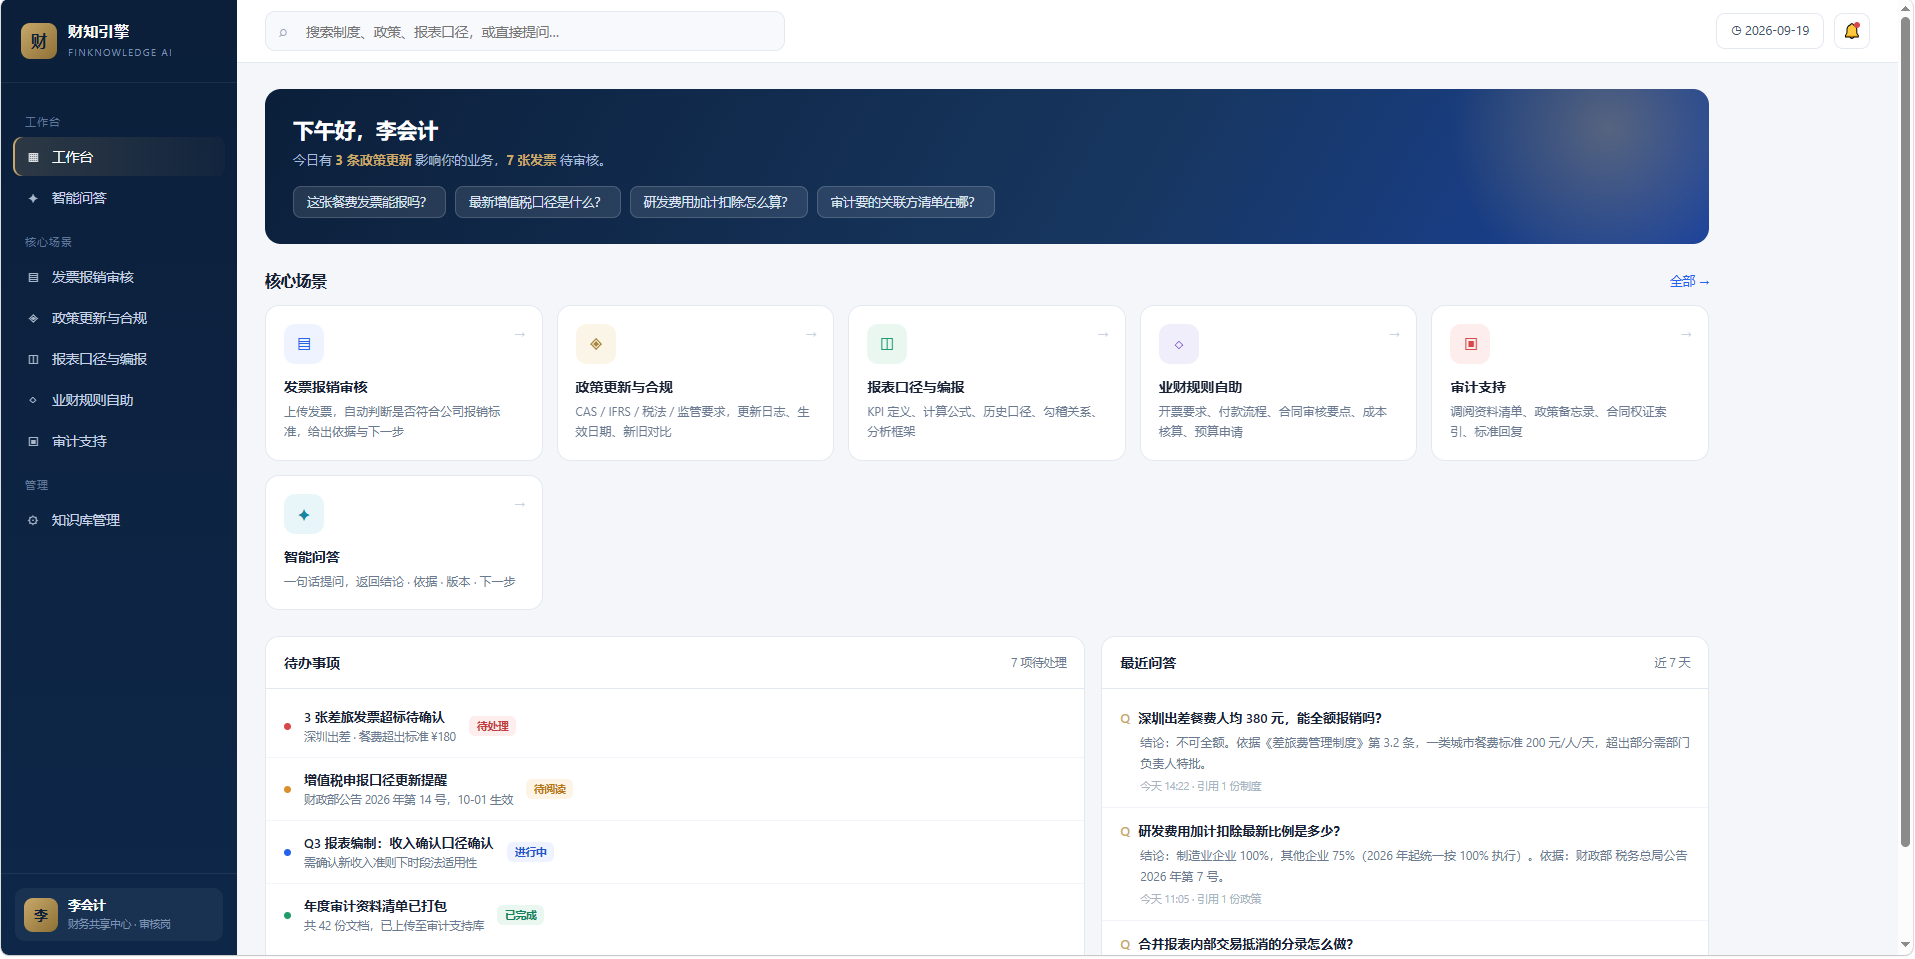The height and width of the screenshot is (959, 1915).
Task: Open the 全部 → link
Action: point(1689,282)
